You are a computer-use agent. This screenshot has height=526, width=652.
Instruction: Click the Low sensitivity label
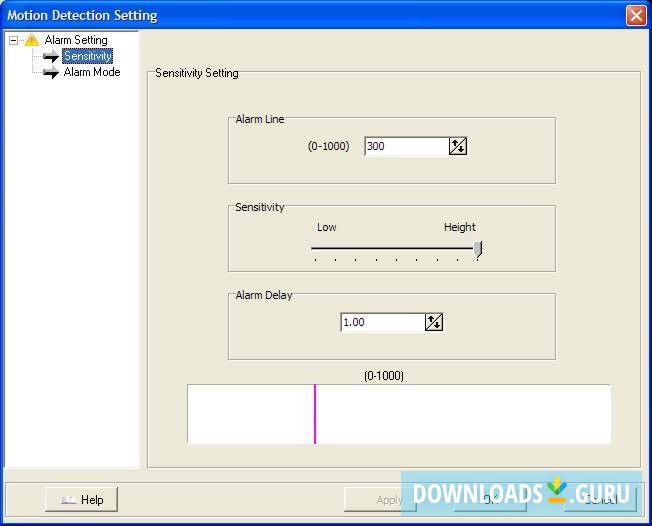[x=326, y=227]
